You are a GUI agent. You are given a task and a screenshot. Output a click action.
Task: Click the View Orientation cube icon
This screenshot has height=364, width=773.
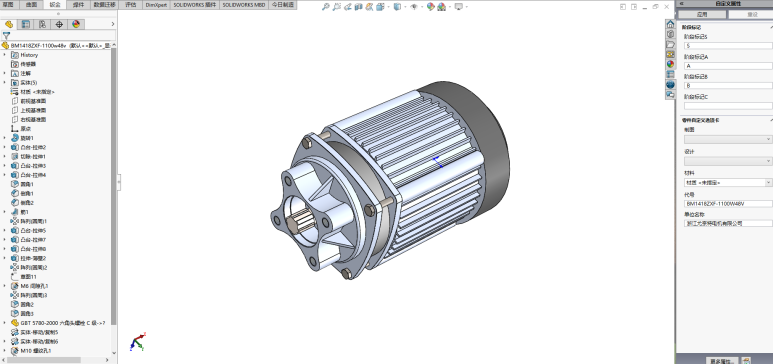point(380,7)
